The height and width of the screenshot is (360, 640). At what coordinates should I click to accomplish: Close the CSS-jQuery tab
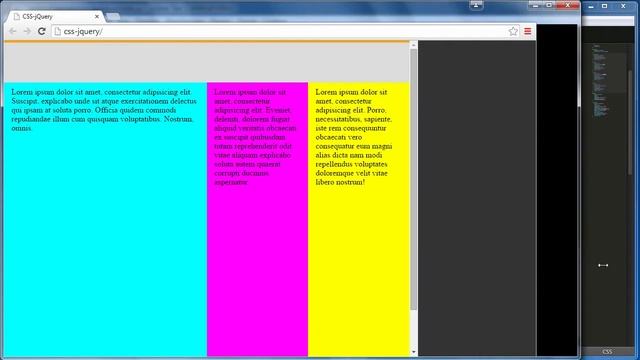pos(97,16)
